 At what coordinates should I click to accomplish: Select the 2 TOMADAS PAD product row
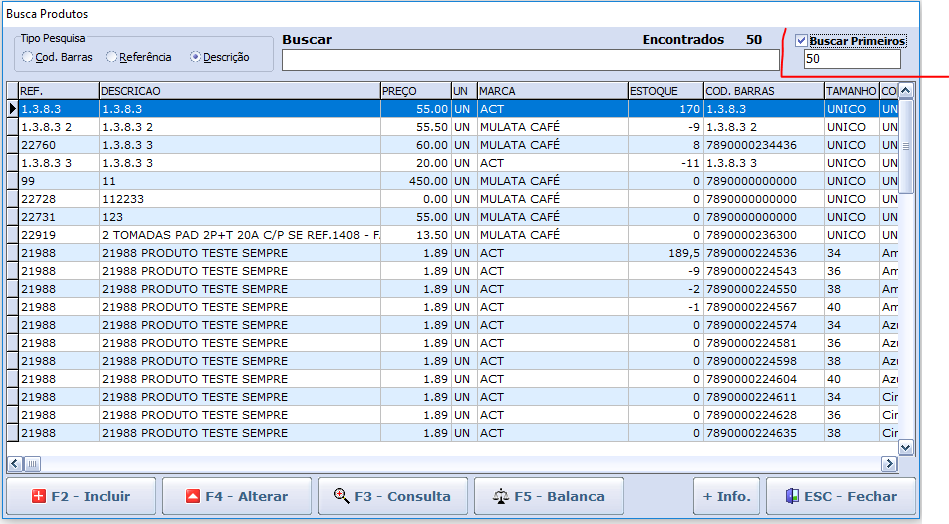pyautogui.click(x=239, y=235)
